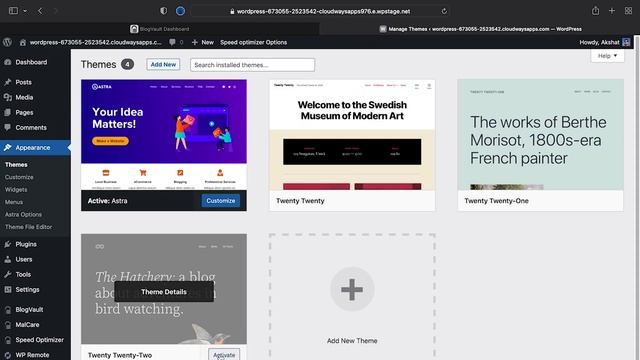640x360 pixels.
Task: Switch to BlogVault Dashboard tab
Action: (160, 29)
